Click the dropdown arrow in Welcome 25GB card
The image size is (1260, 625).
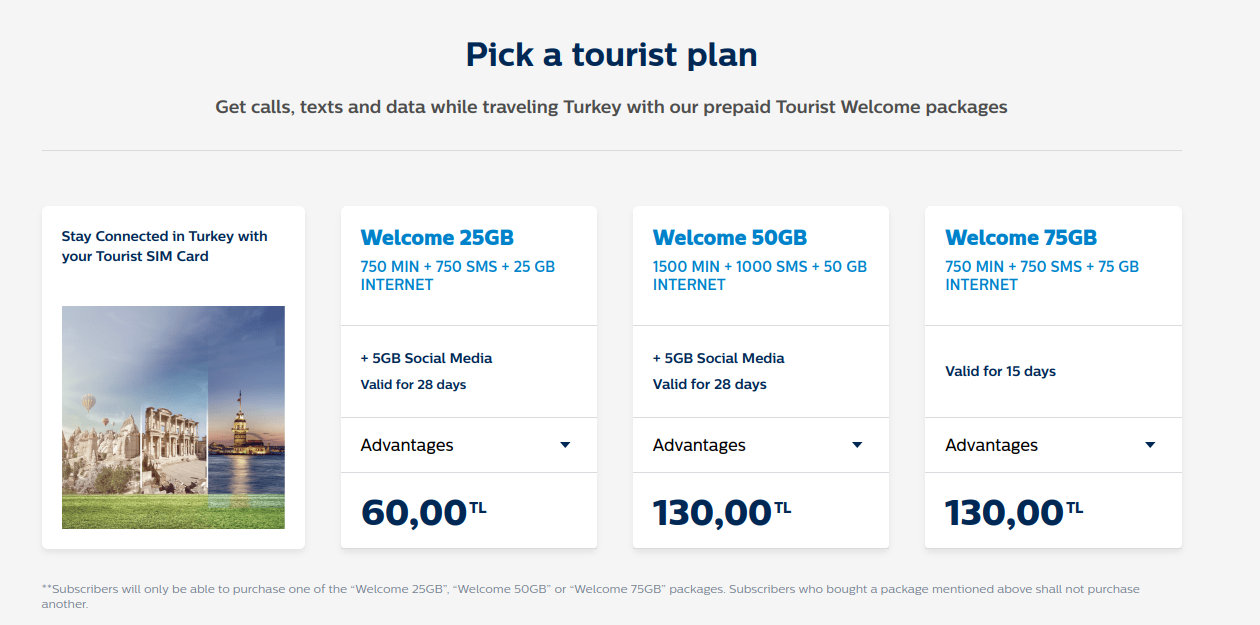565,445
